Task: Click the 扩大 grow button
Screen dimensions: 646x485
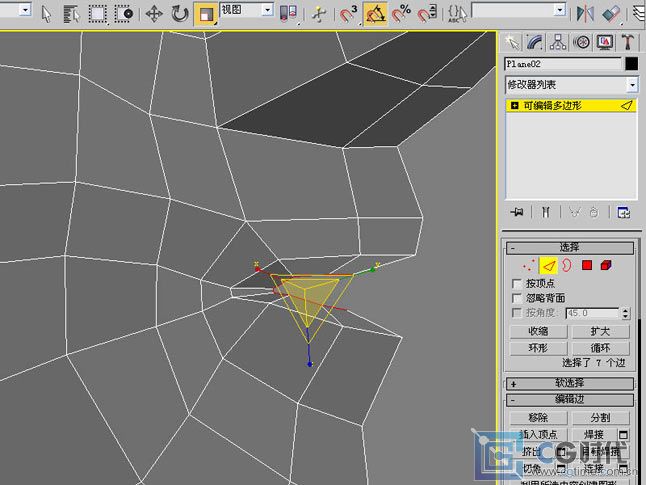Action: click(x=600, y=332)
